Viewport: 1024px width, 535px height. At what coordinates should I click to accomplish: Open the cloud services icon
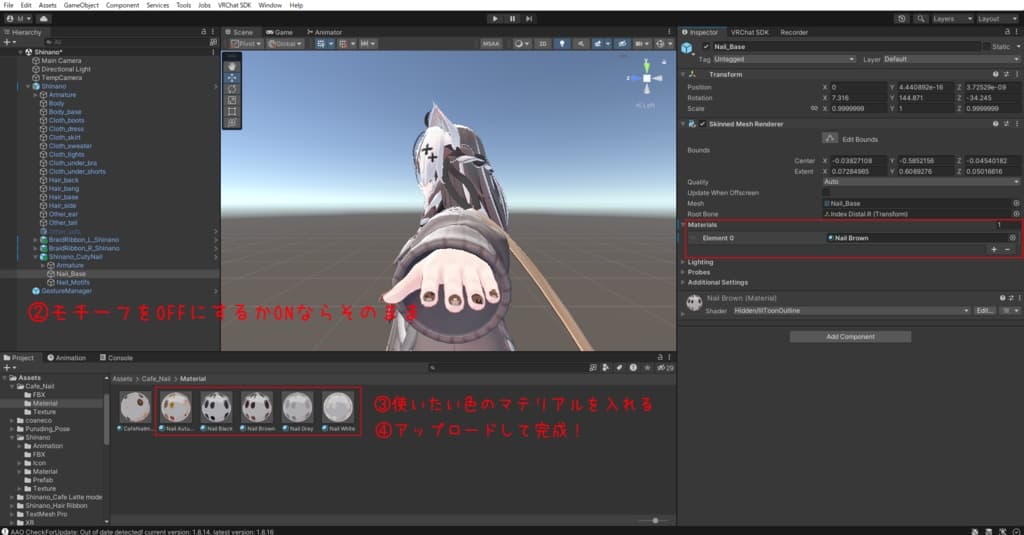click(43, 19)
